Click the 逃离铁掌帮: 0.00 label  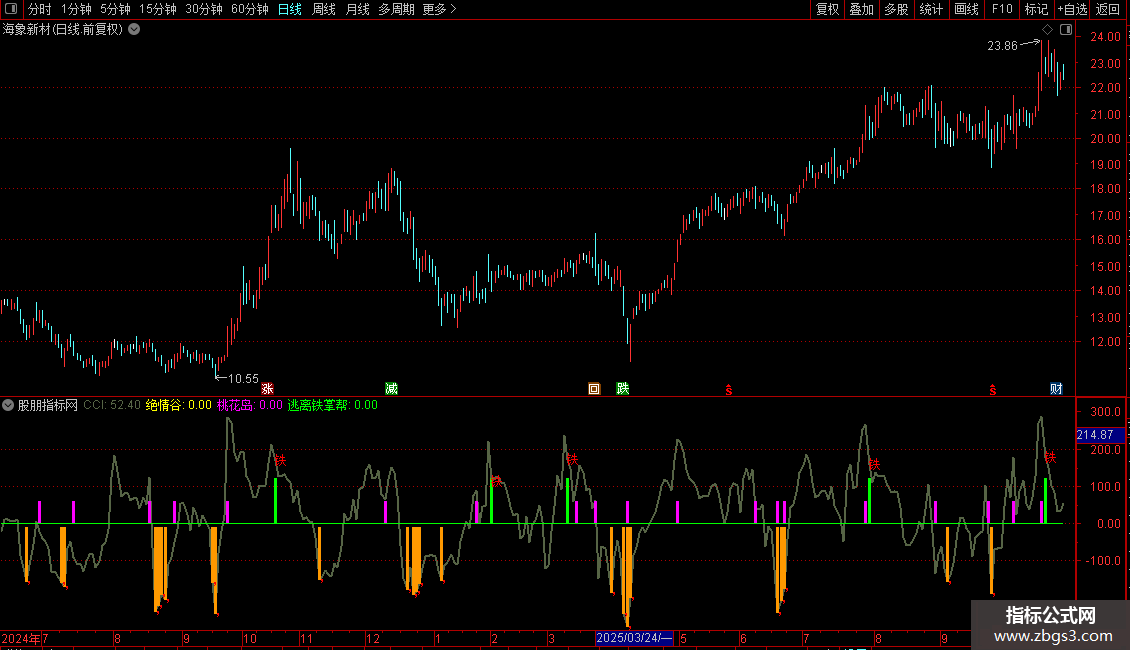click(332, 405)
